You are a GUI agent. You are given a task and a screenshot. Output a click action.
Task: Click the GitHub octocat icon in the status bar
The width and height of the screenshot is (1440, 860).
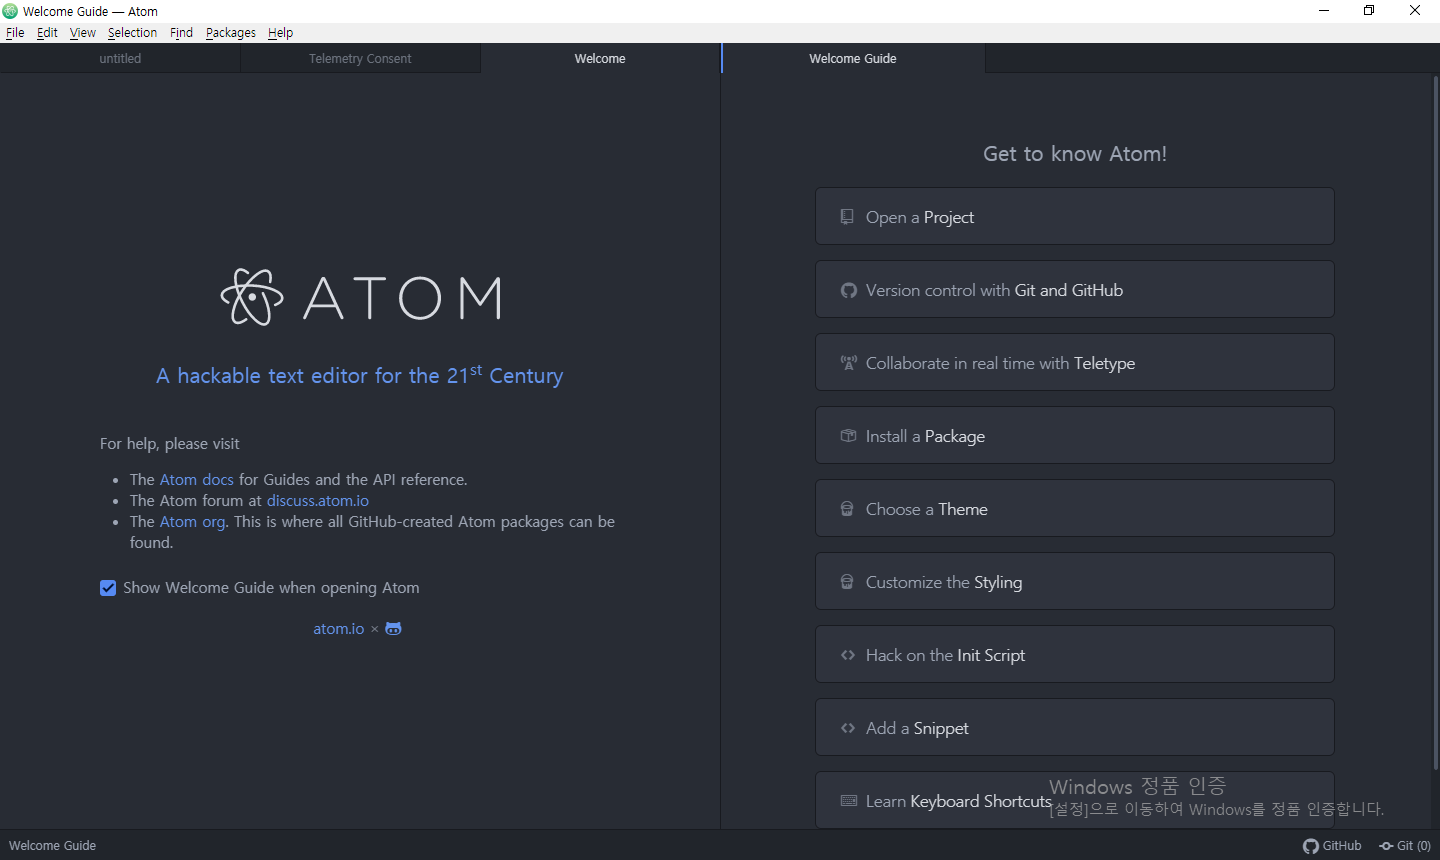point(1311,846)
